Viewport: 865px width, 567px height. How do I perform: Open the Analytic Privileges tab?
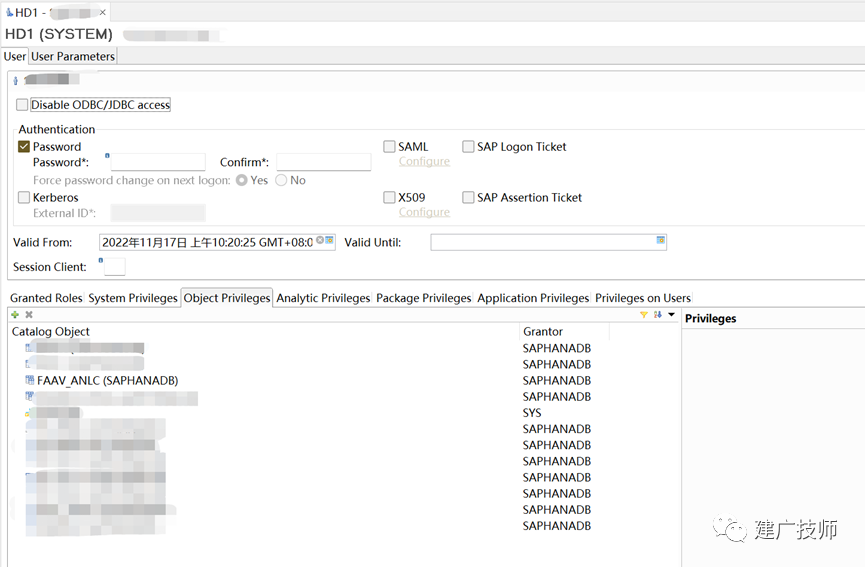pyautogui.click(x=323, y=298)
